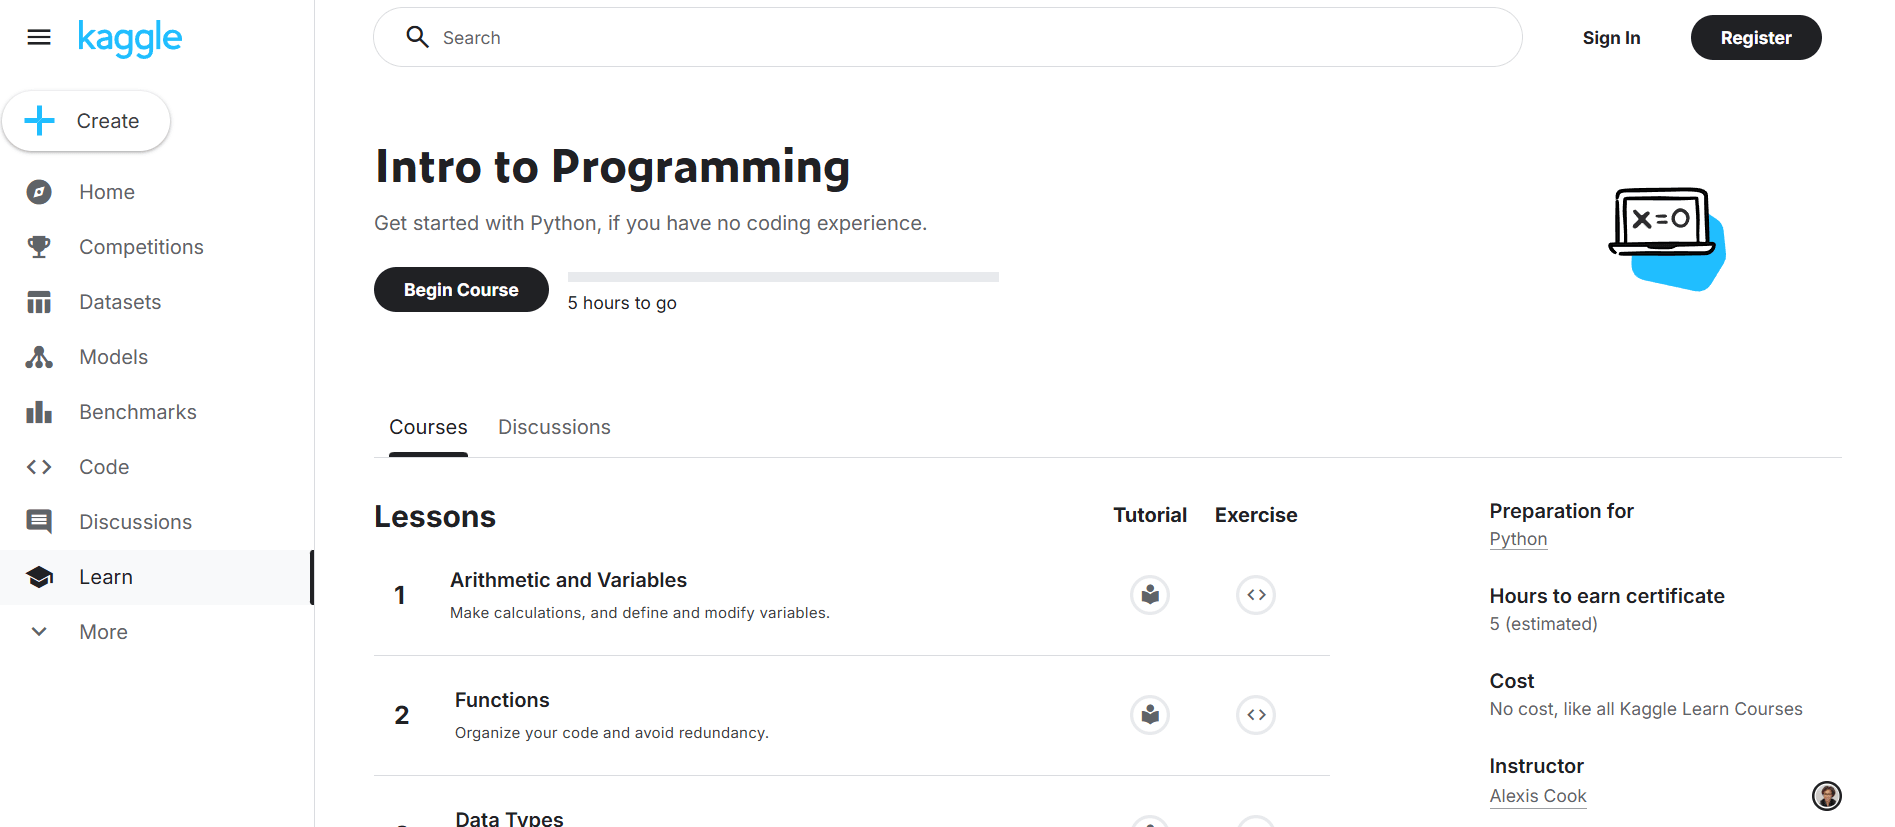Select the Courses tab

[x=428, y=427]
